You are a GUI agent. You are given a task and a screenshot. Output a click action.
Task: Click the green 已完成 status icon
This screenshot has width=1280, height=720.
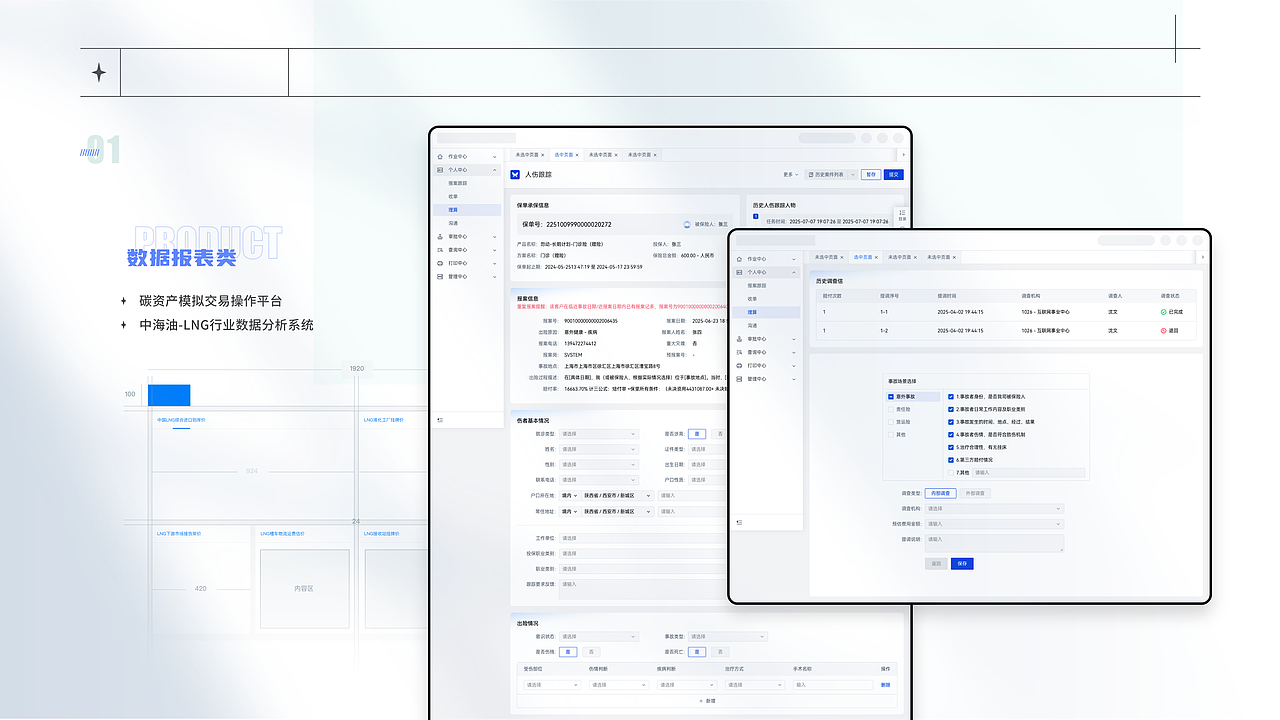click(x=1163, y=312)
